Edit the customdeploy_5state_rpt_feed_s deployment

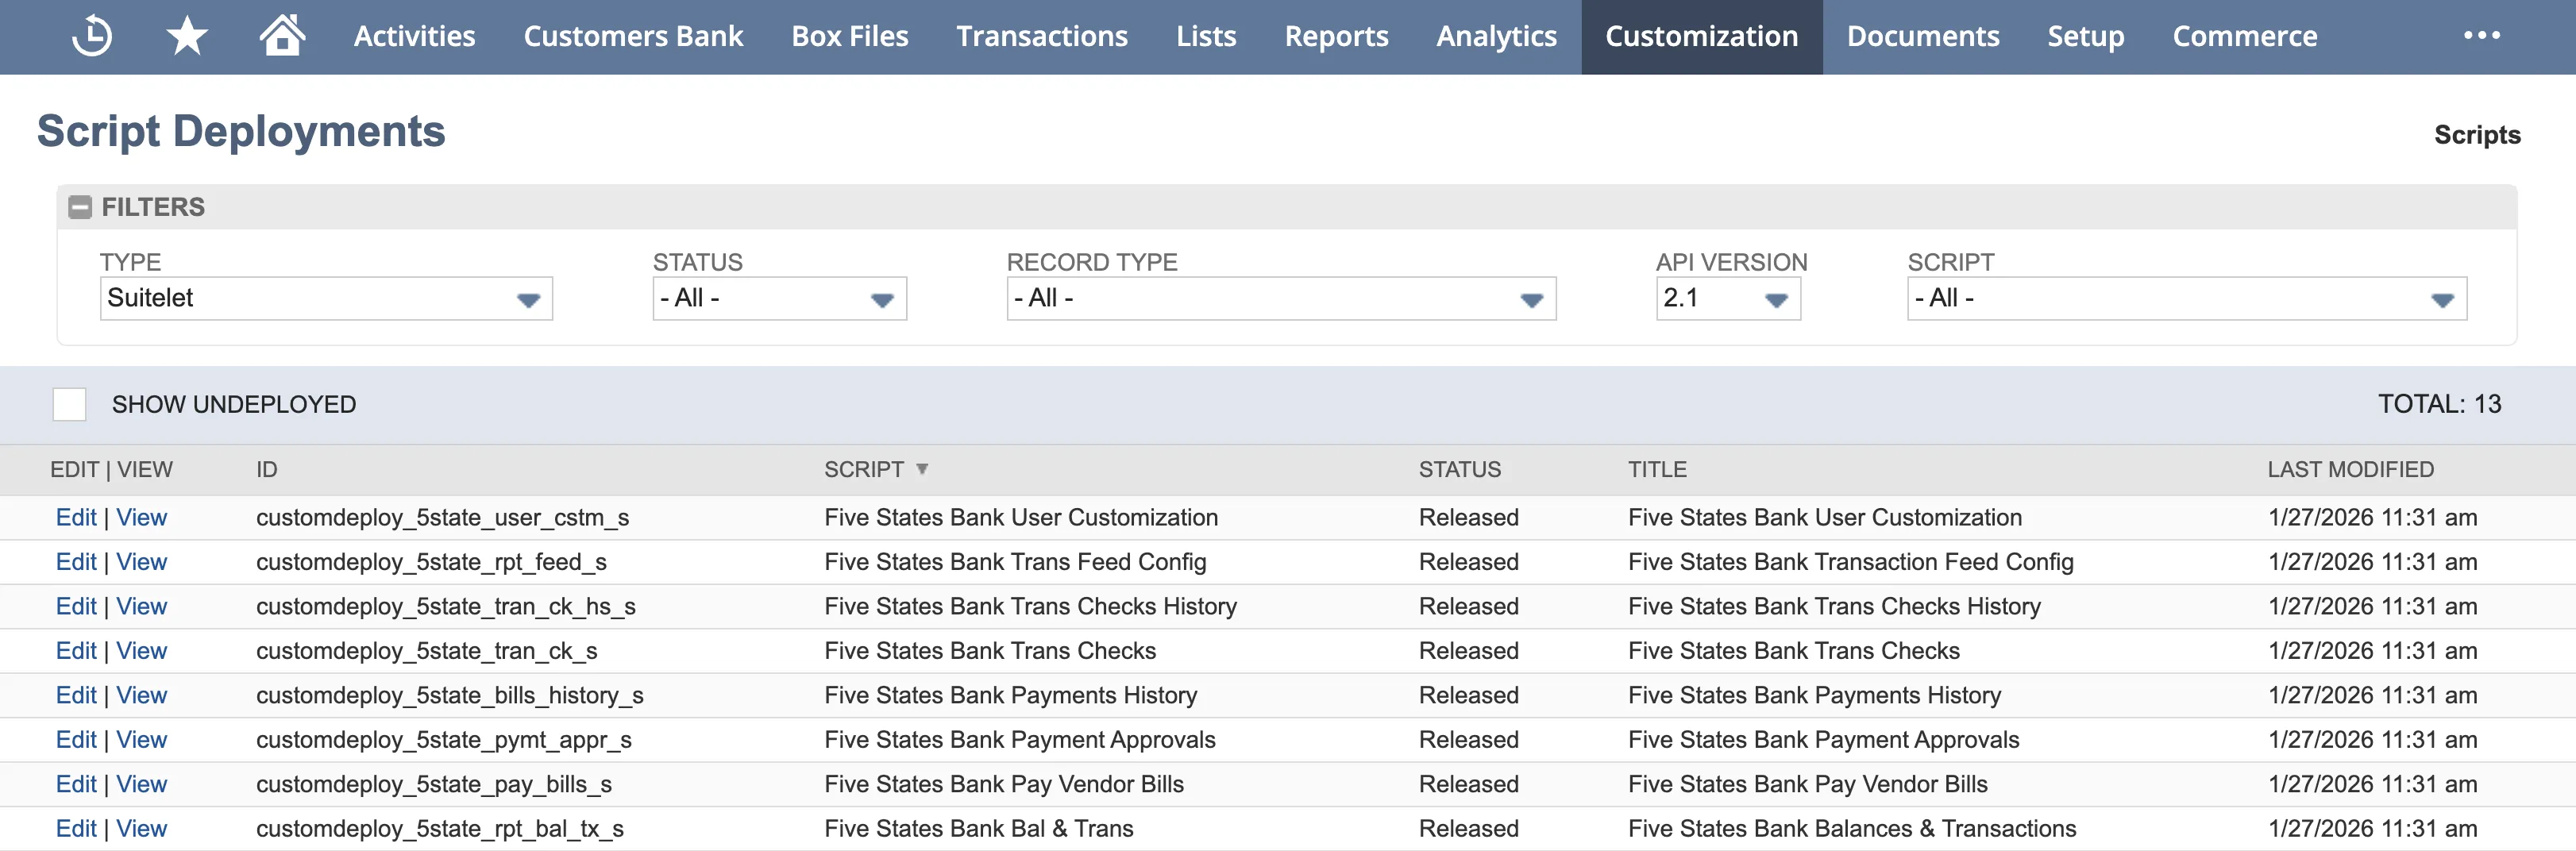click(x=76, y=562)
